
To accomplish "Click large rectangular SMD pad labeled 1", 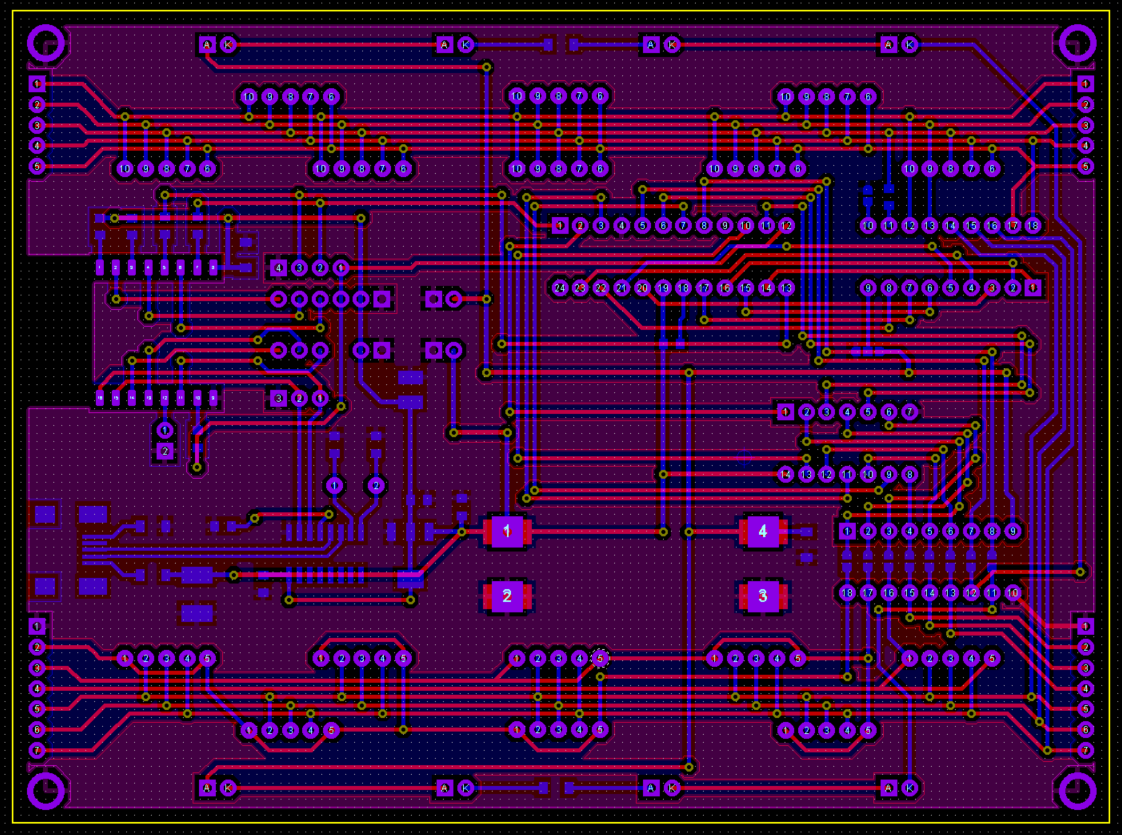I will pos(507,532).
